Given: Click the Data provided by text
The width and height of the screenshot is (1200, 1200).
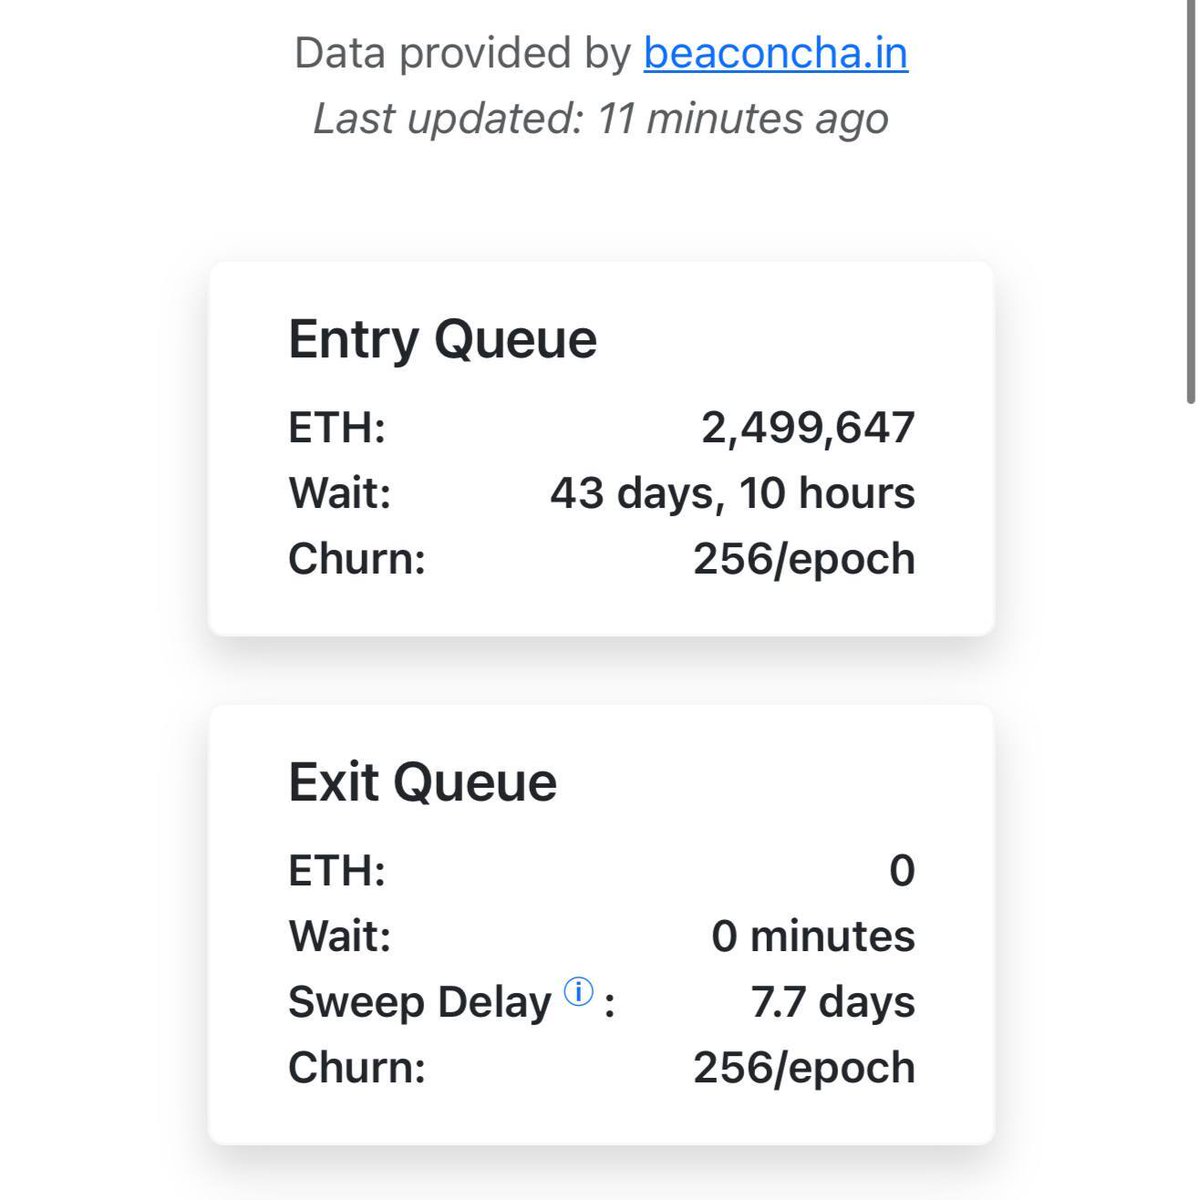Looking at the screenshot, I should (463, 53).
